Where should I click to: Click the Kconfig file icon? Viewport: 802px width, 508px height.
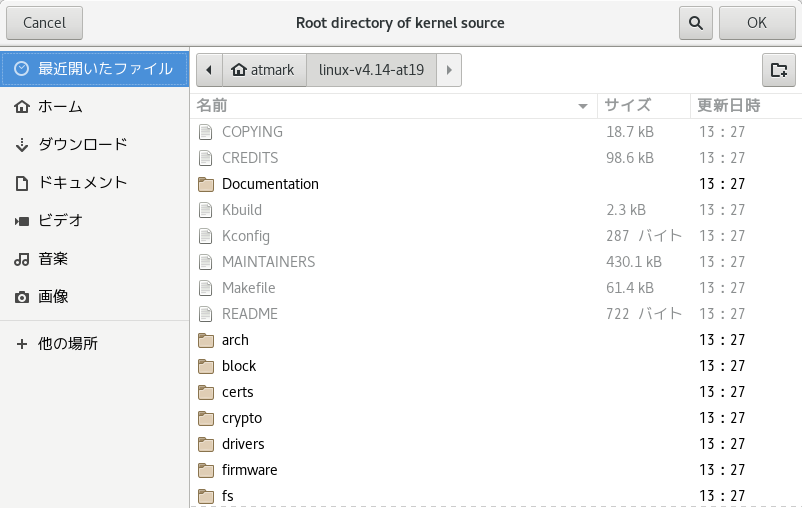point(206,236)
